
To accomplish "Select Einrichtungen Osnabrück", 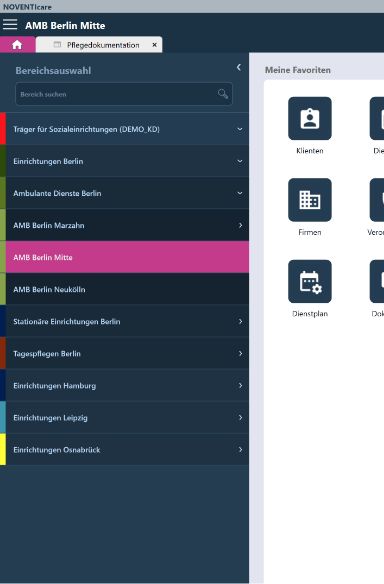I will [x=124, y=450].
